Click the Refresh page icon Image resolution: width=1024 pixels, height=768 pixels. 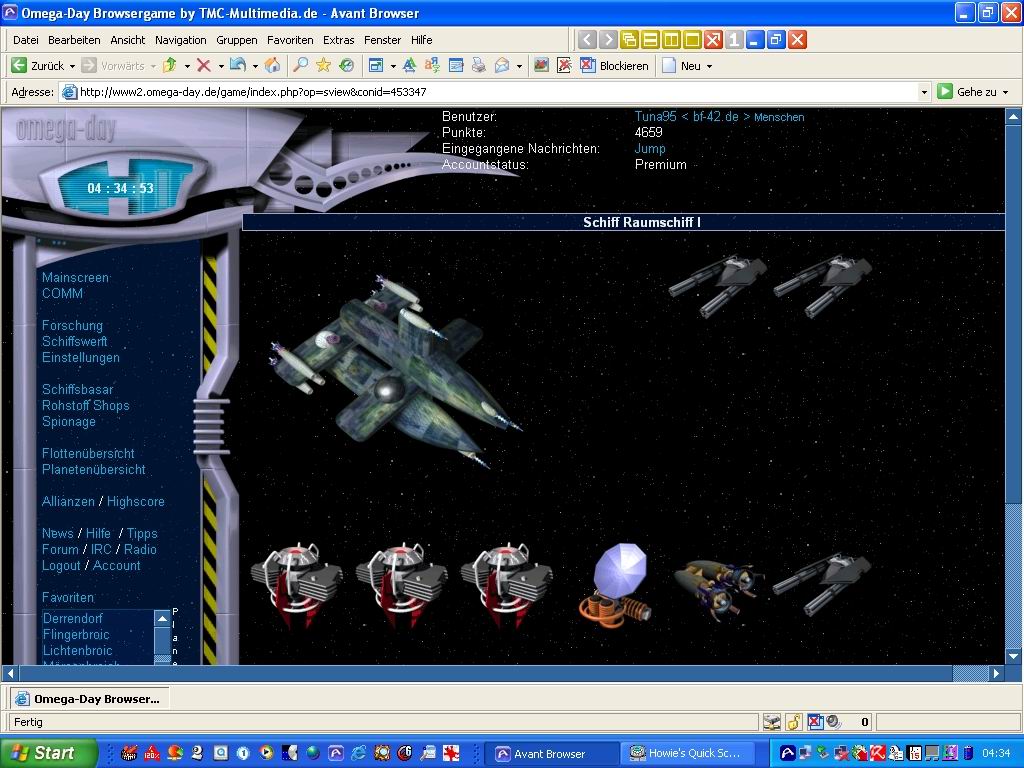point(238,65)
